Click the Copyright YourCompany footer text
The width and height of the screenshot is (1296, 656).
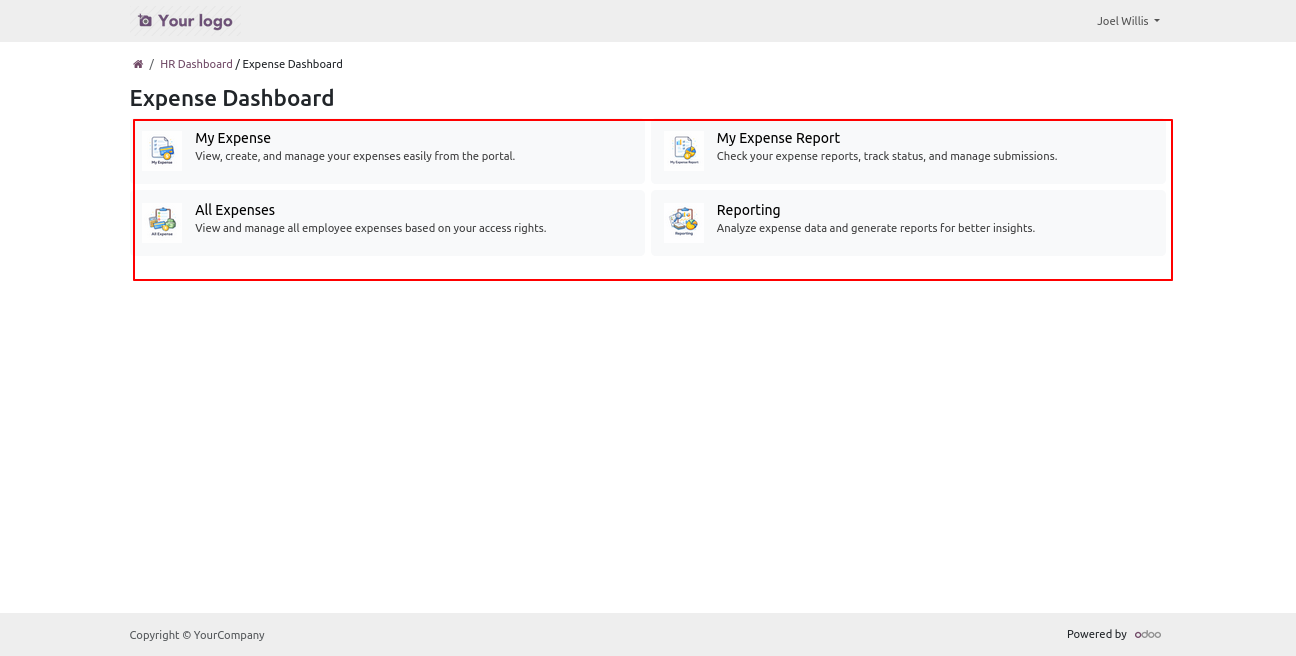[197, 635]
